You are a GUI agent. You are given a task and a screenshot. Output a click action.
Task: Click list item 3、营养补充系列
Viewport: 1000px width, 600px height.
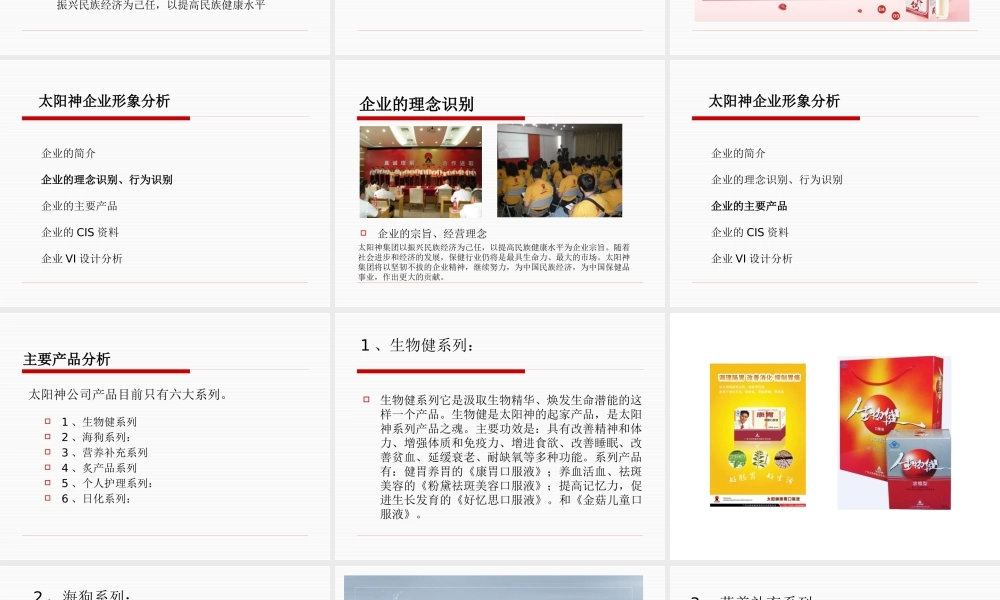[105, 452]
